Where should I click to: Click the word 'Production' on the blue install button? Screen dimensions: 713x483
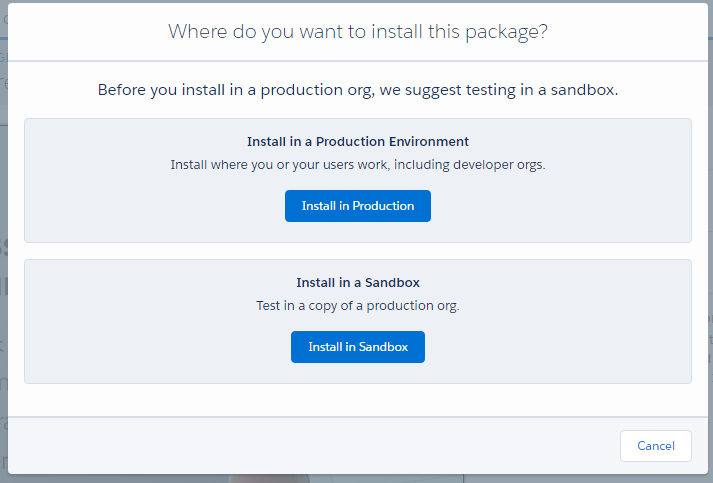[383, 206]
